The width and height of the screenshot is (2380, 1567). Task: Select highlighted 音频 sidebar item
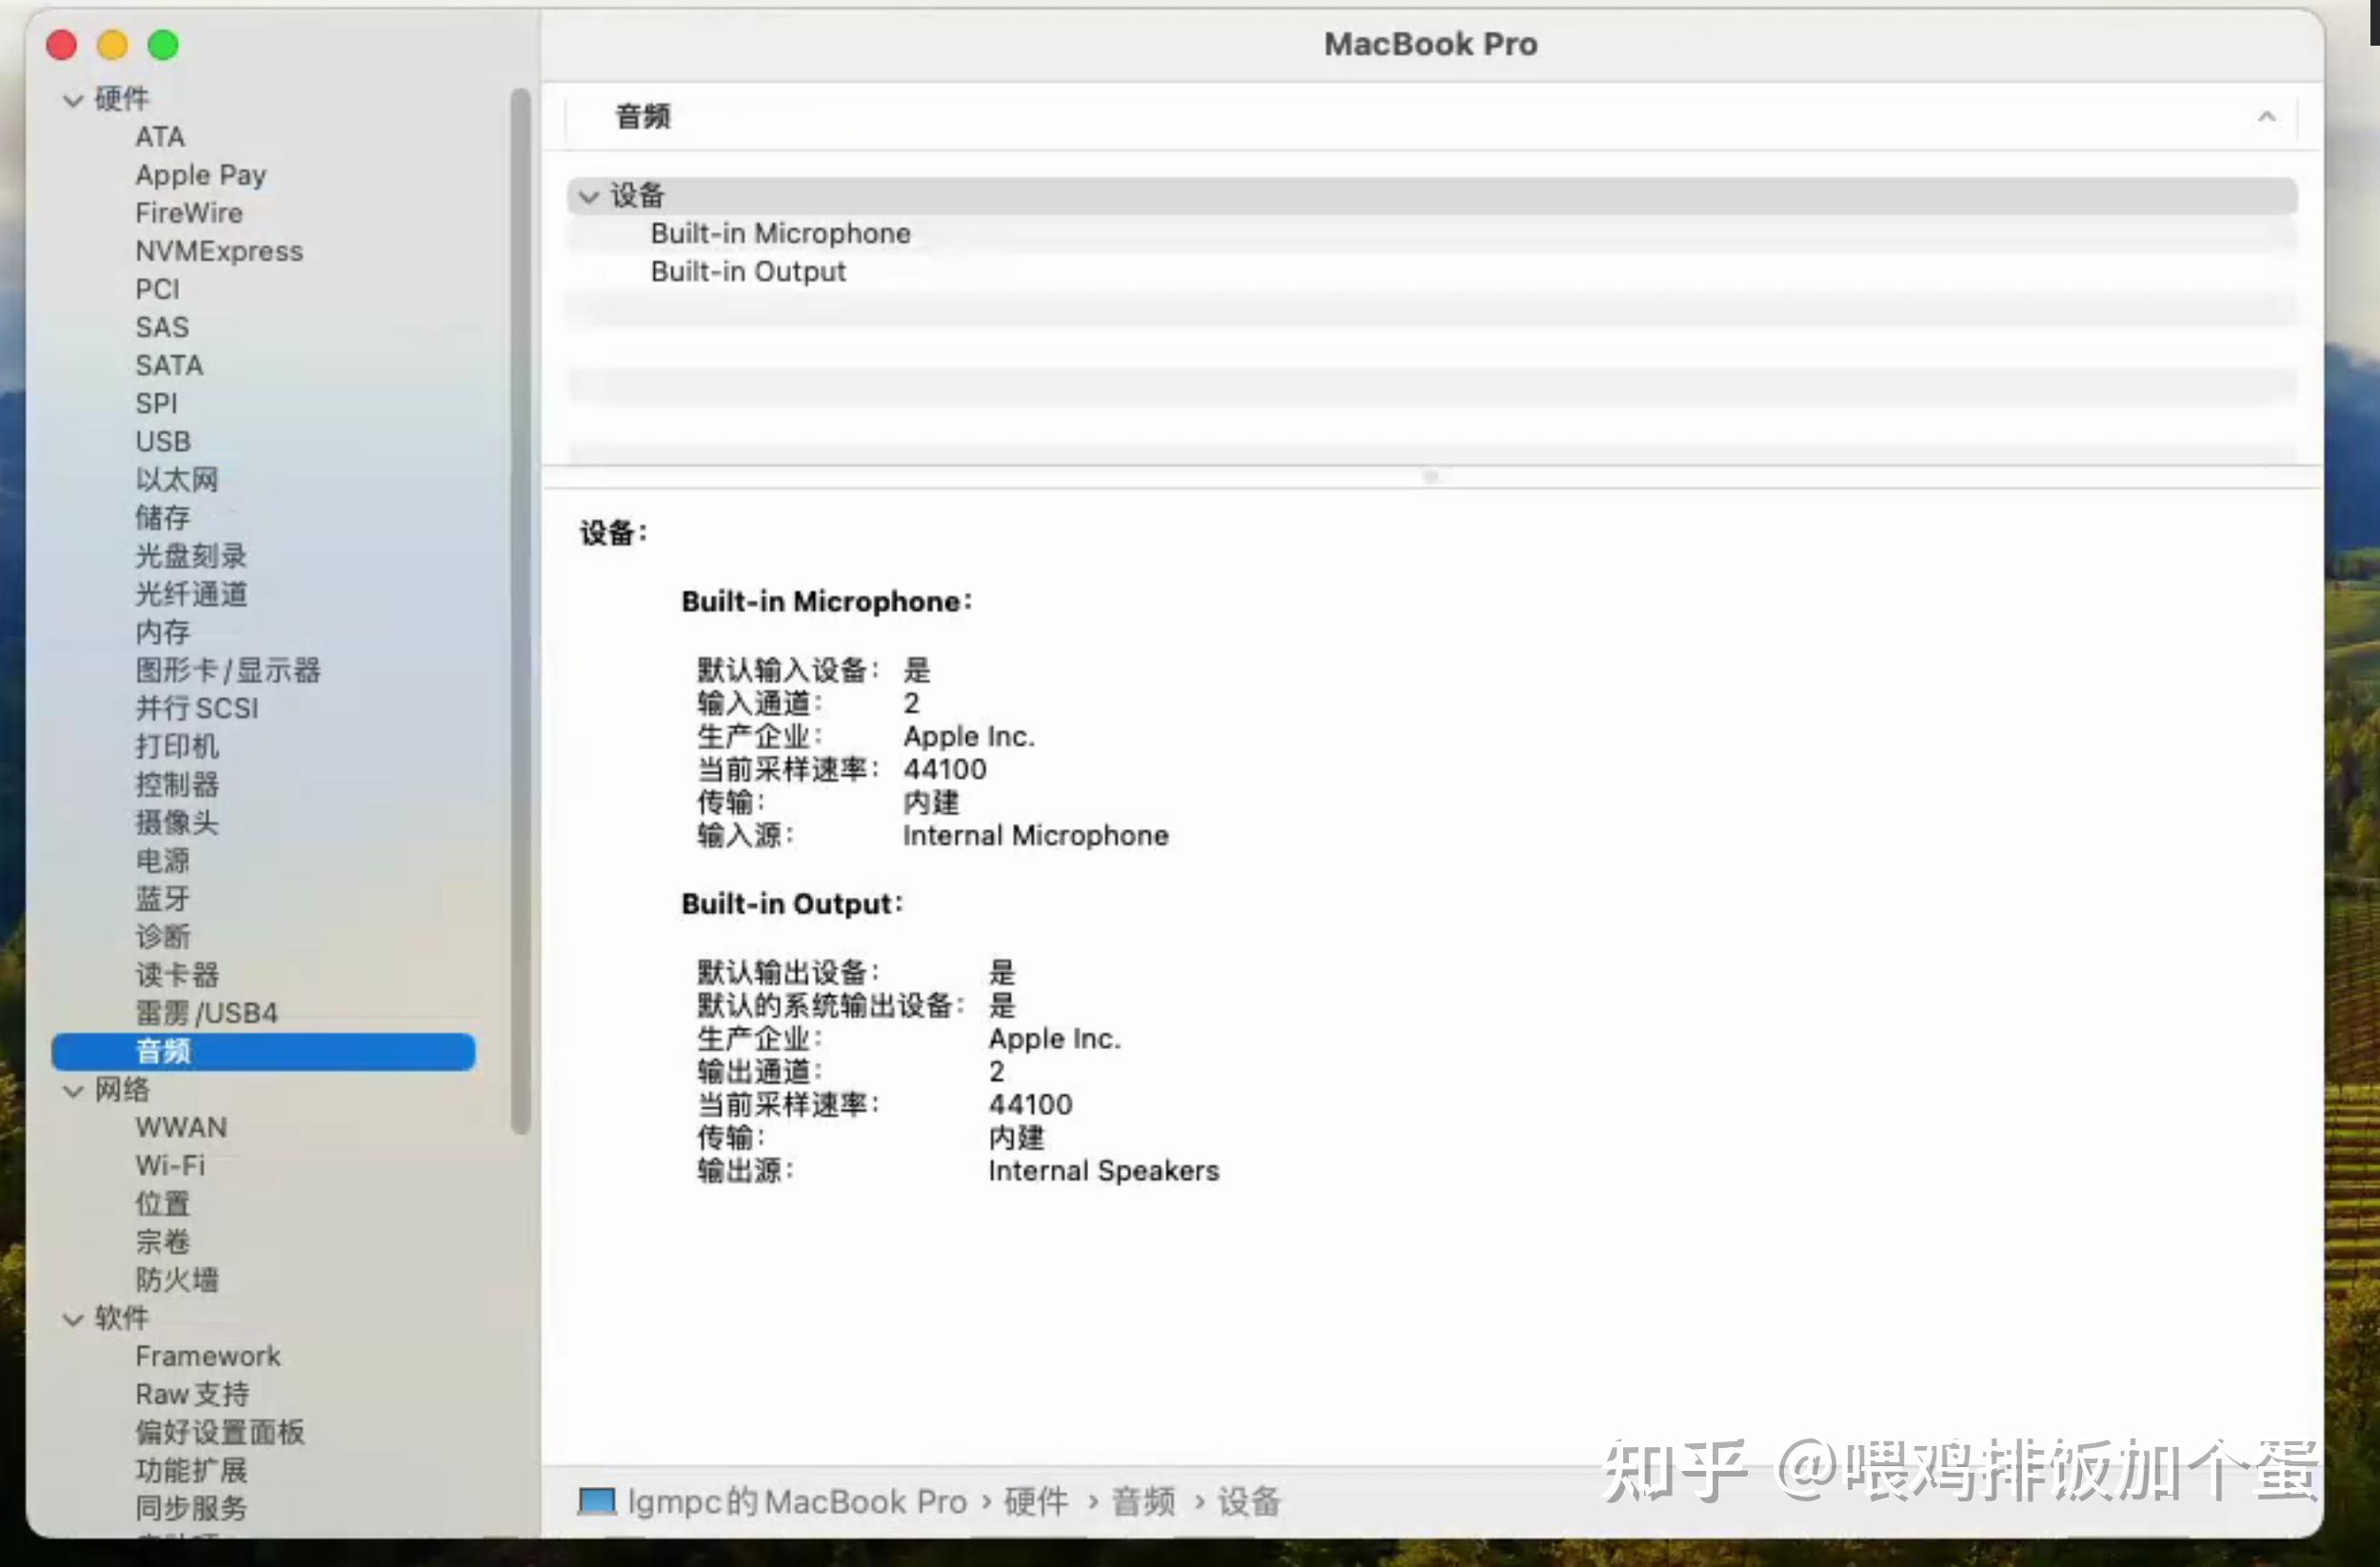point(263,1052)
